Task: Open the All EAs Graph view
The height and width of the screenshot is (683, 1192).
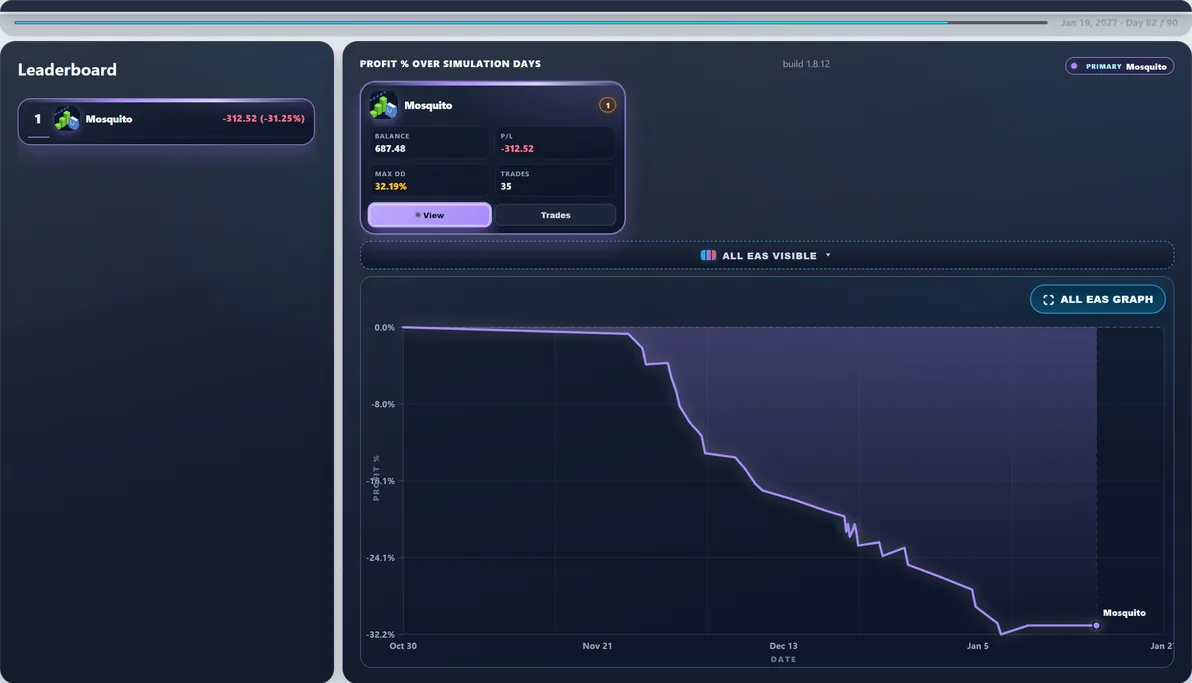Action: click(x=1098, y=299)
